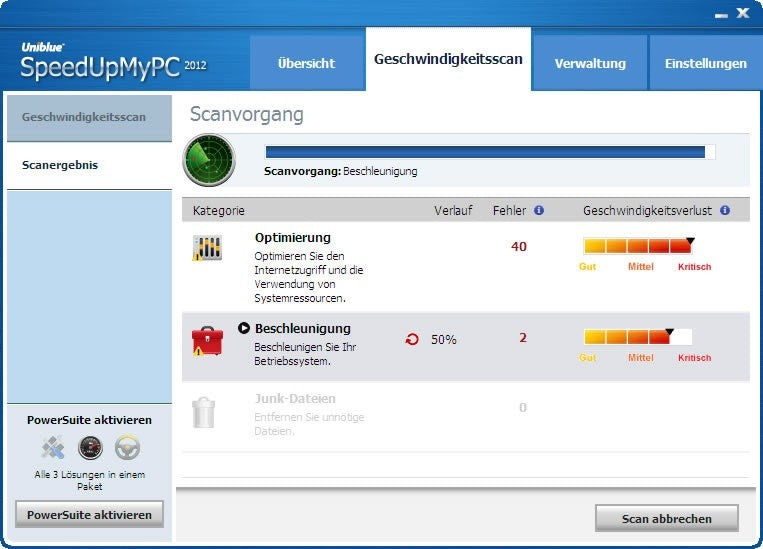Click the 50% progress value

tap(444, 340)
